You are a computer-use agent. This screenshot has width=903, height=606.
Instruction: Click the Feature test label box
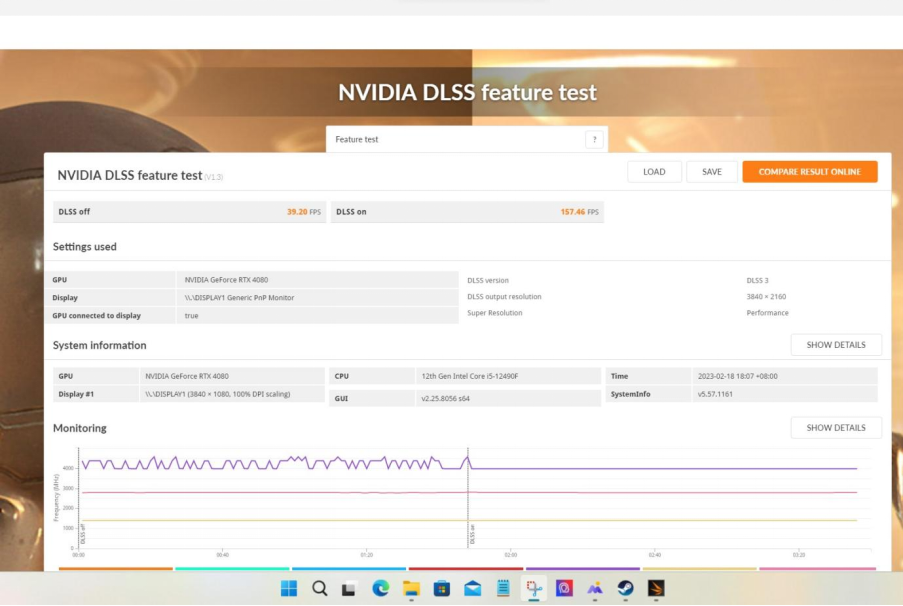coord(466,139)
